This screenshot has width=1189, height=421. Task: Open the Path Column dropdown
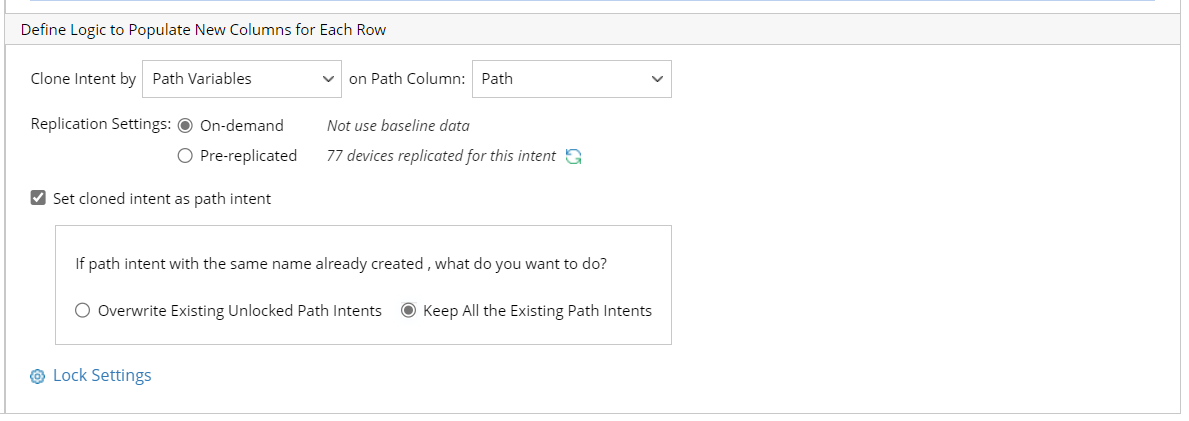[x=570, y=79]
